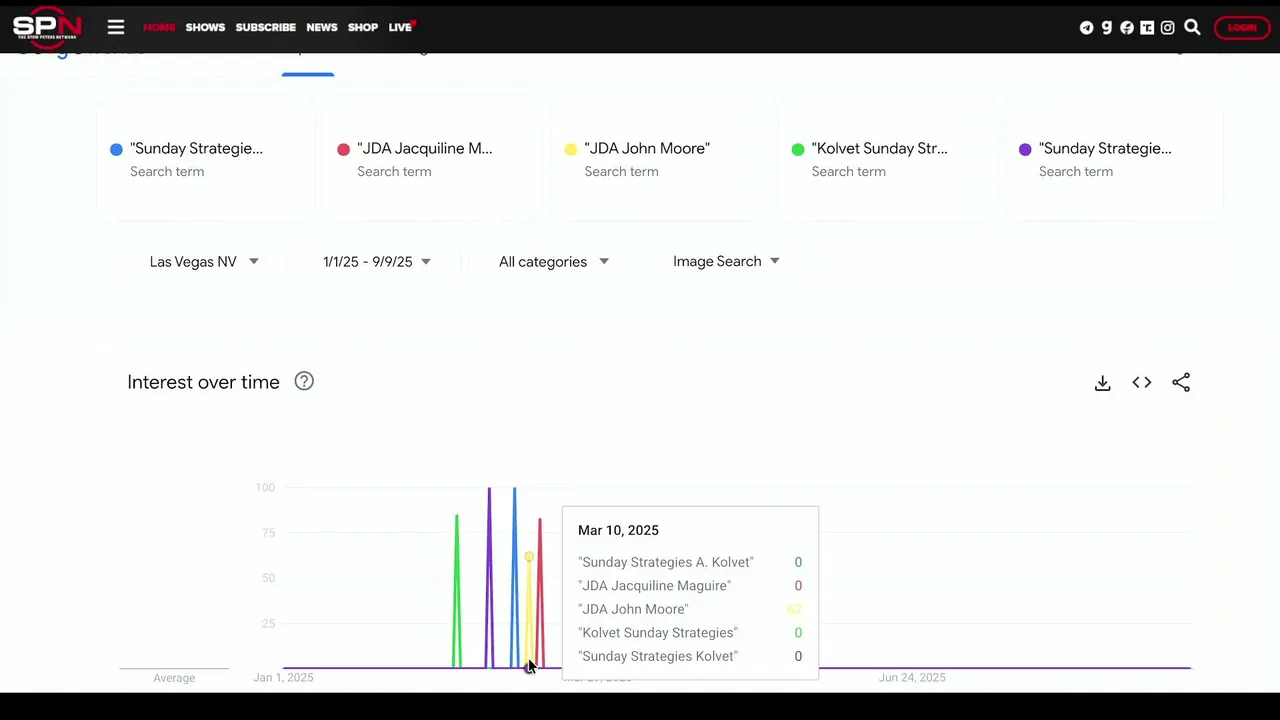Click the Interest over time heading
This screenshot has width=1280, height=720.
pos(203,382)
